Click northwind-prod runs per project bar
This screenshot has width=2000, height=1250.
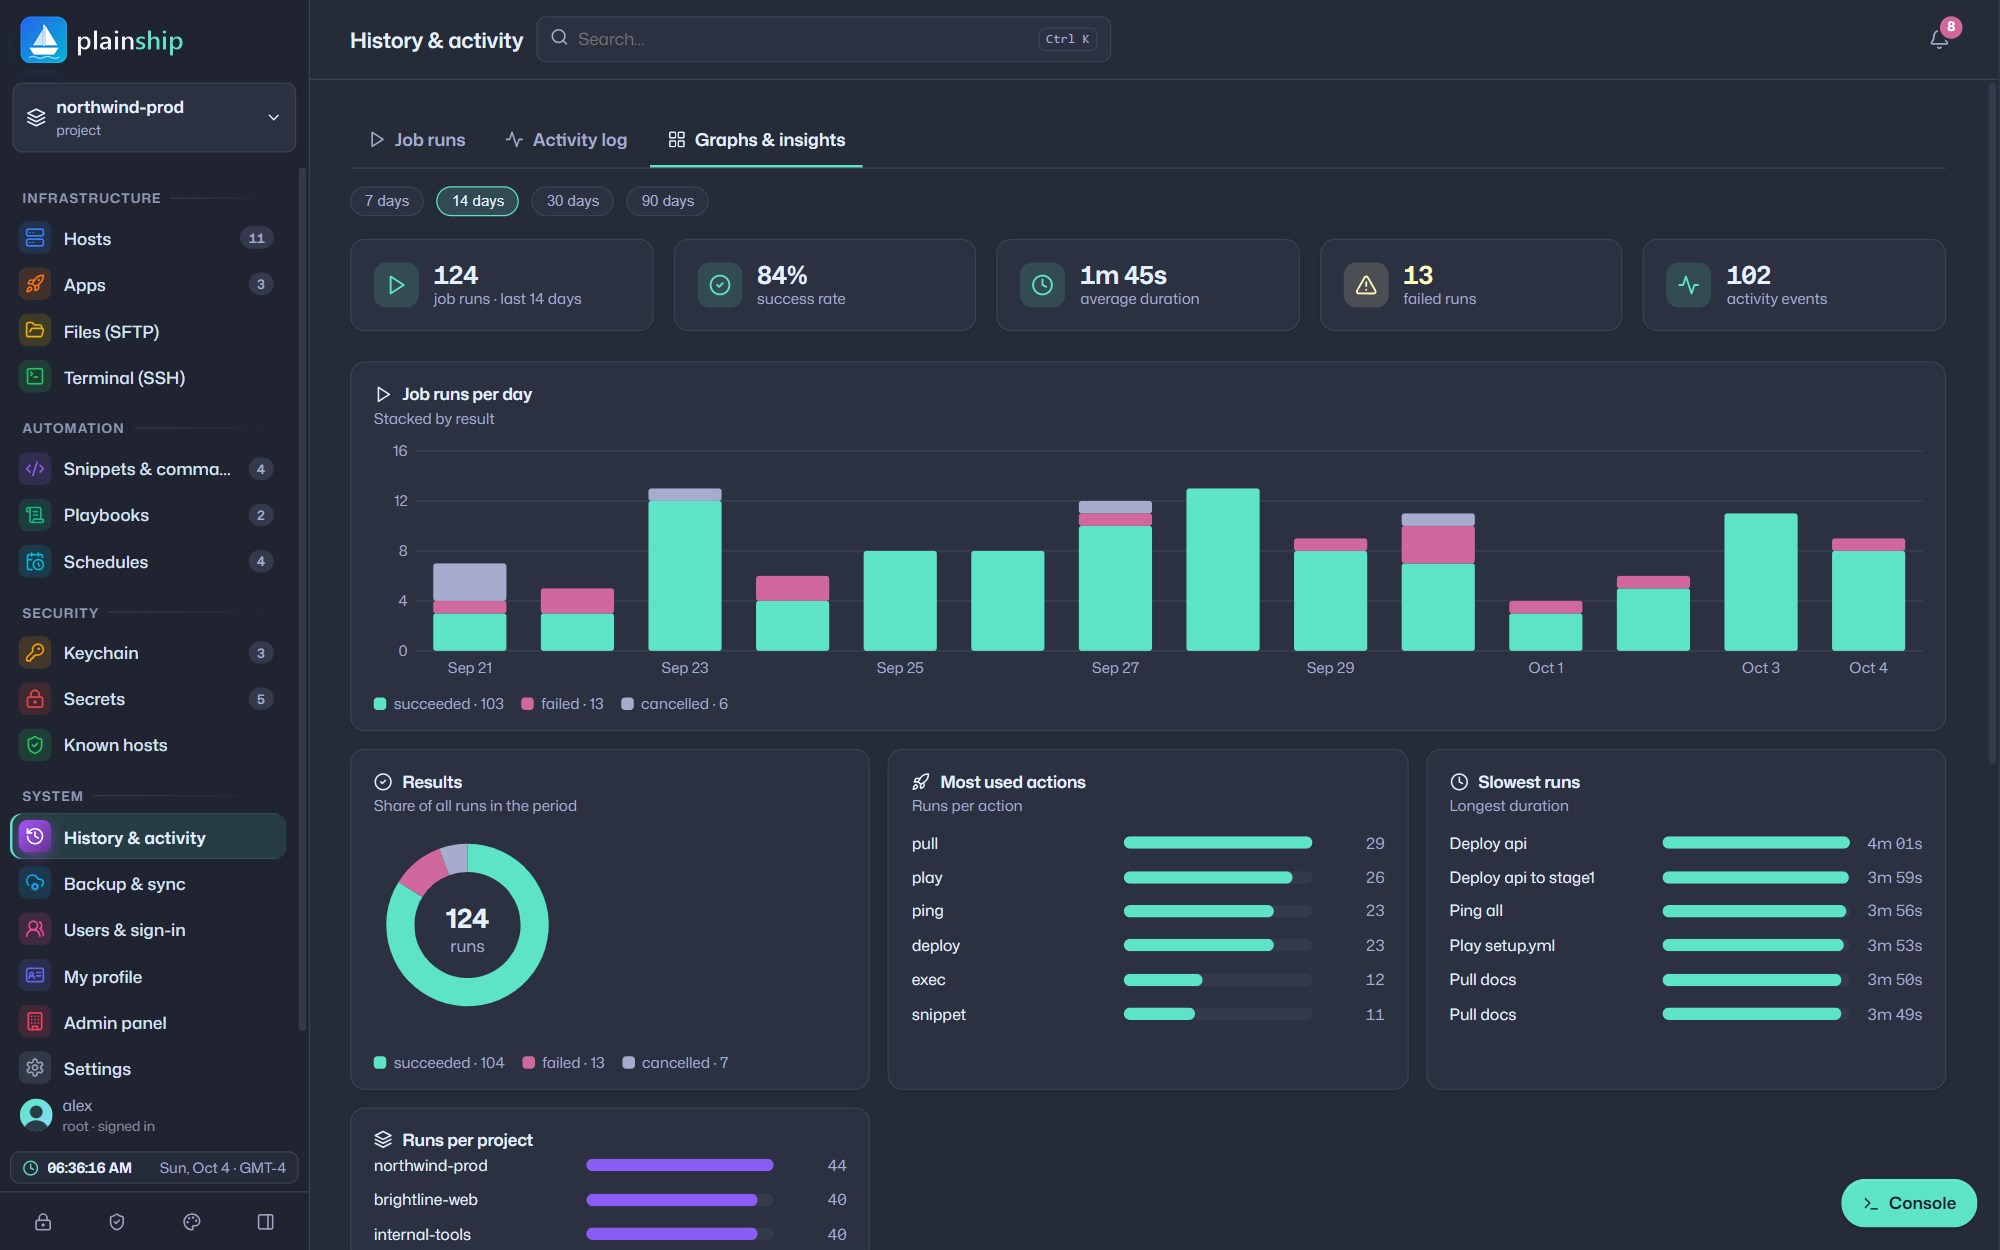680,1165
